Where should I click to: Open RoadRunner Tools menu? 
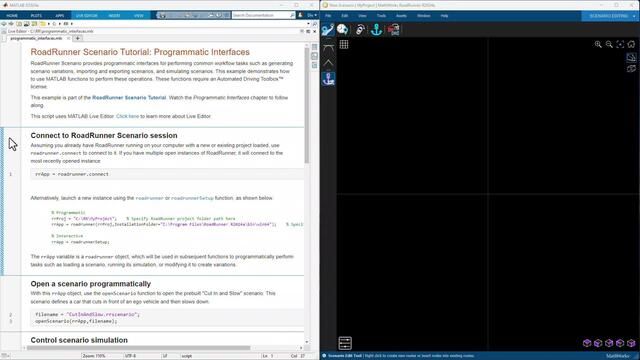coord(381,16)
